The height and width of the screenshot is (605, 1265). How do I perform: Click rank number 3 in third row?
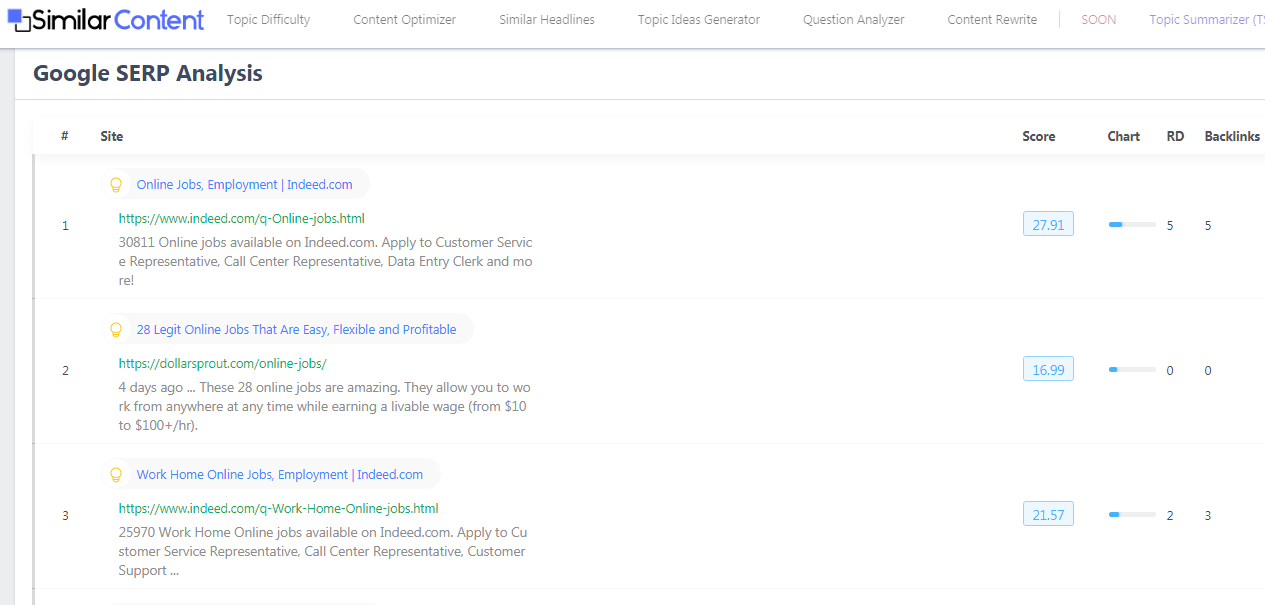point(66,516)
